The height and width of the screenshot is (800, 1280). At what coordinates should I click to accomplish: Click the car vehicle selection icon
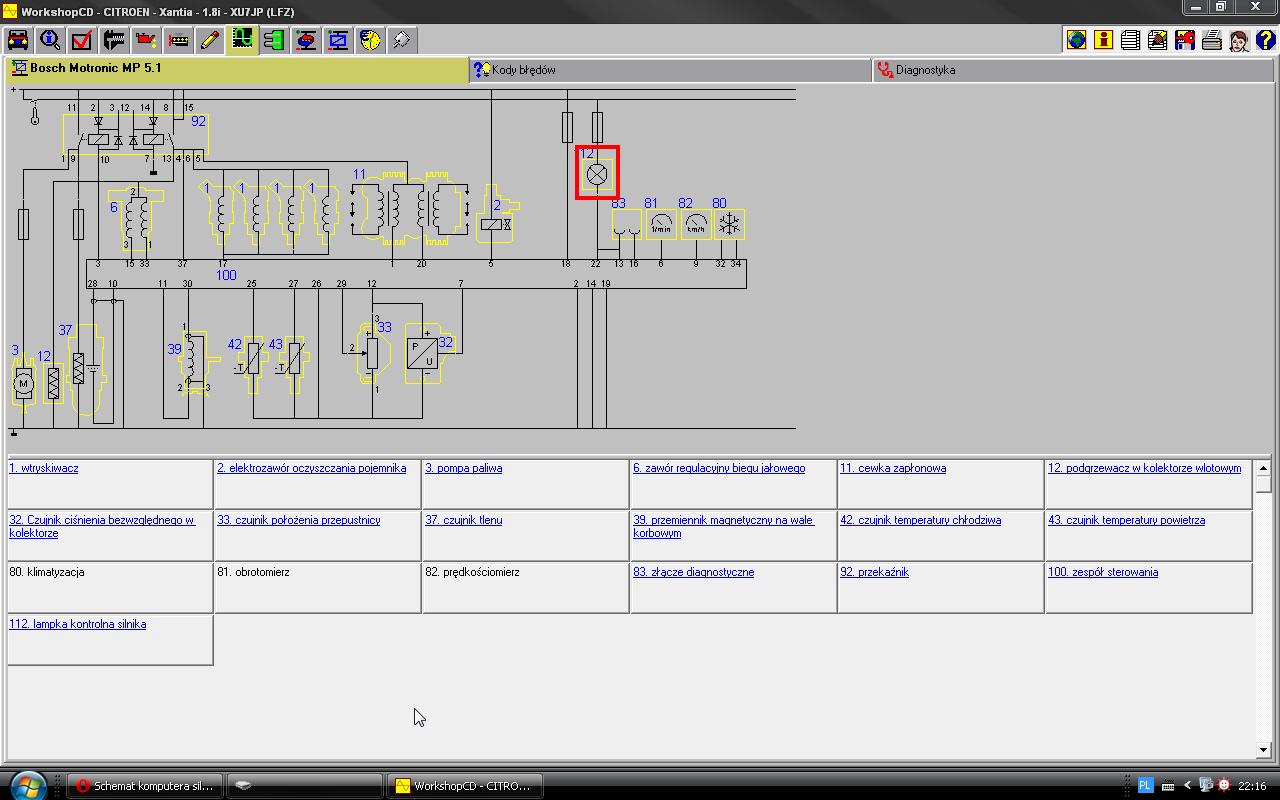tap(18, 40)
